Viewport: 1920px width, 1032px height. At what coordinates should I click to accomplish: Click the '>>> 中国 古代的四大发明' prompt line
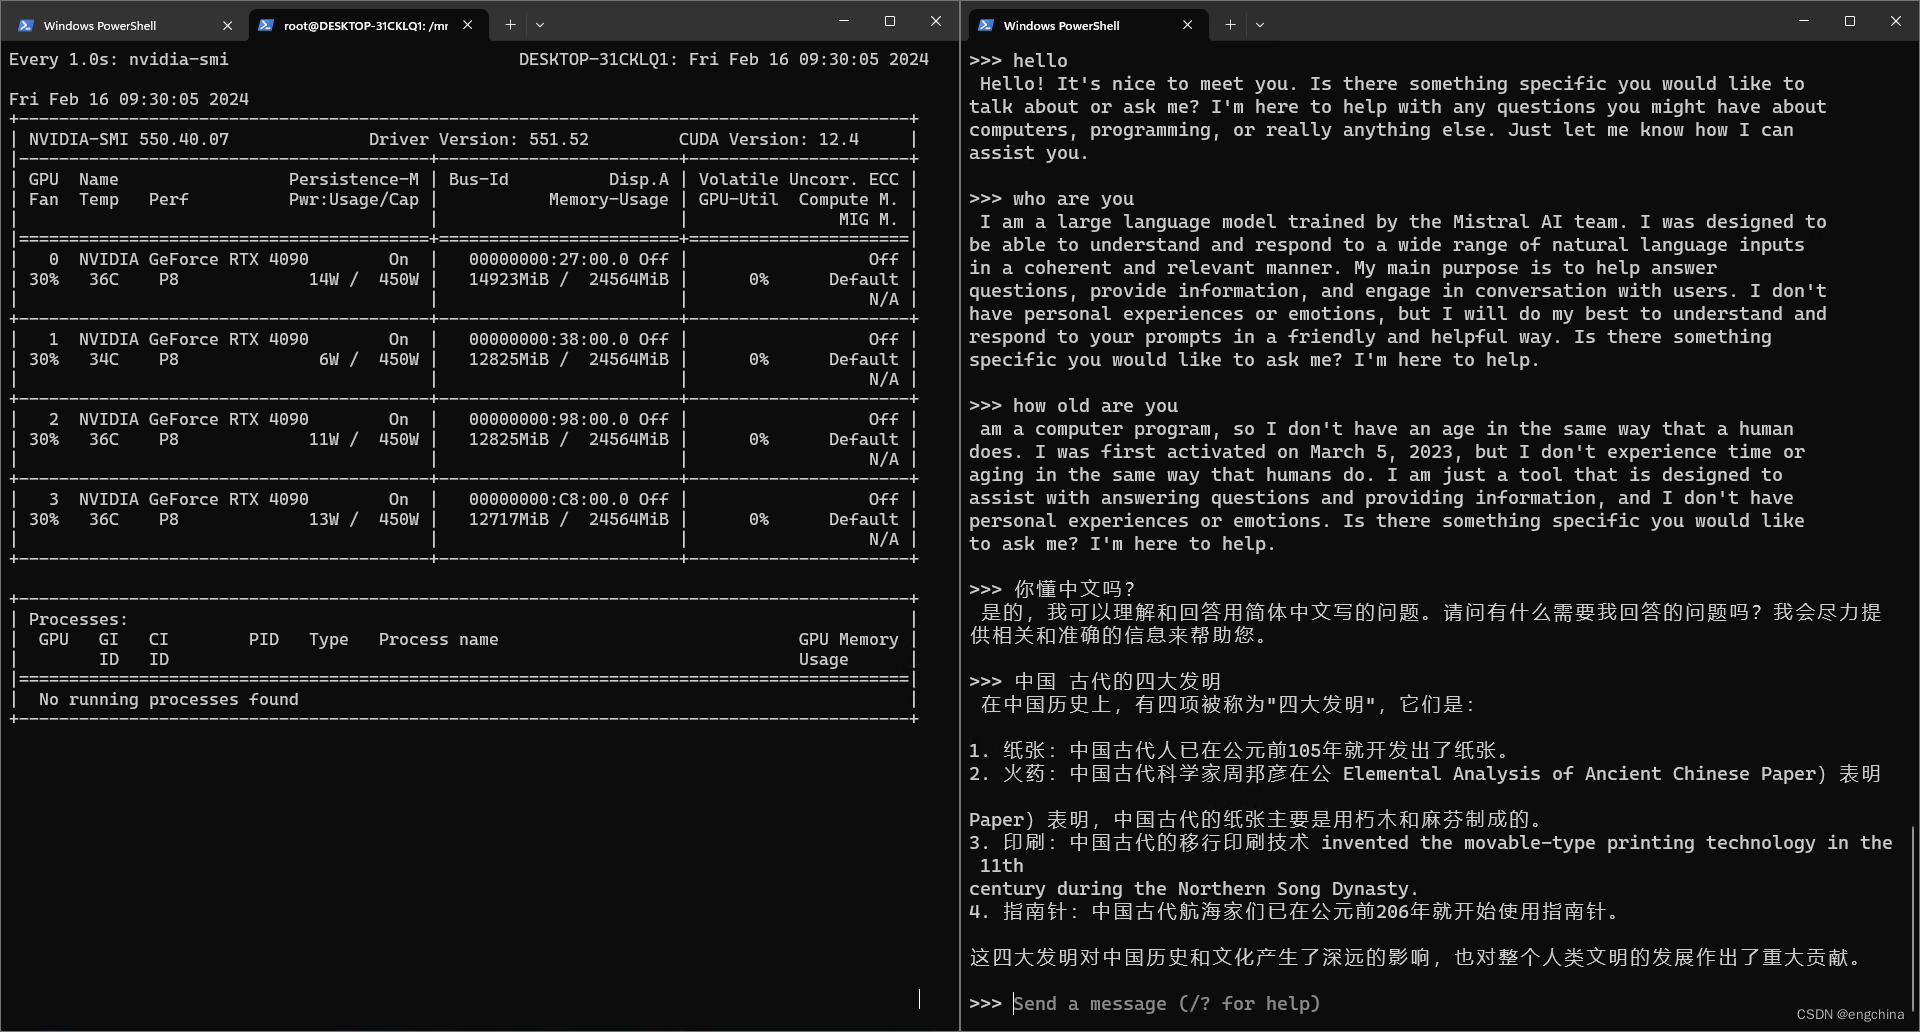[1094, 681]
